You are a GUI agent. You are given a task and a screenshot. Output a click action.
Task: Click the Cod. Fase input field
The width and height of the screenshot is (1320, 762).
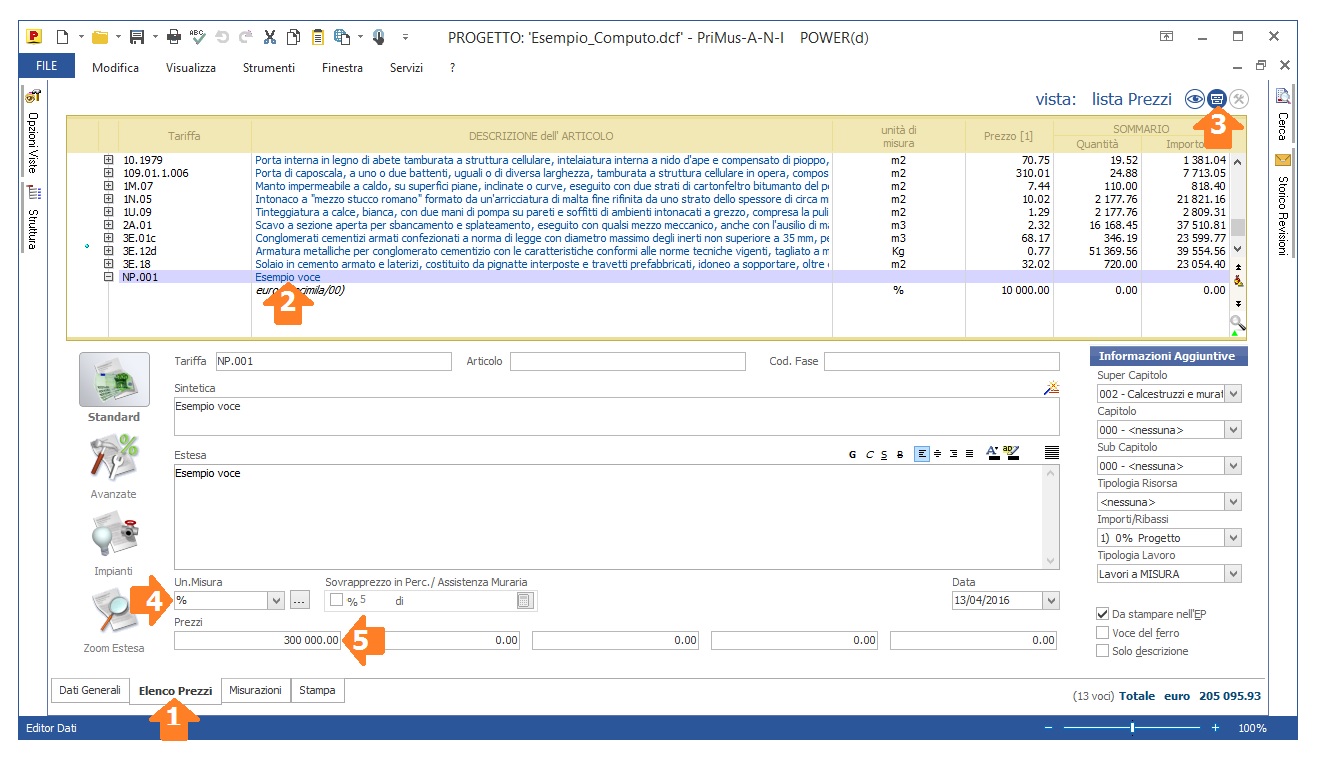(x=942, y=361)
